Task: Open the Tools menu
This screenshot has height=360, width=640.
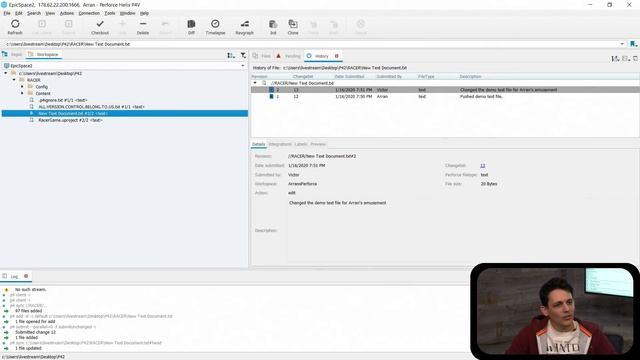Action: click(x=110, y=13)
